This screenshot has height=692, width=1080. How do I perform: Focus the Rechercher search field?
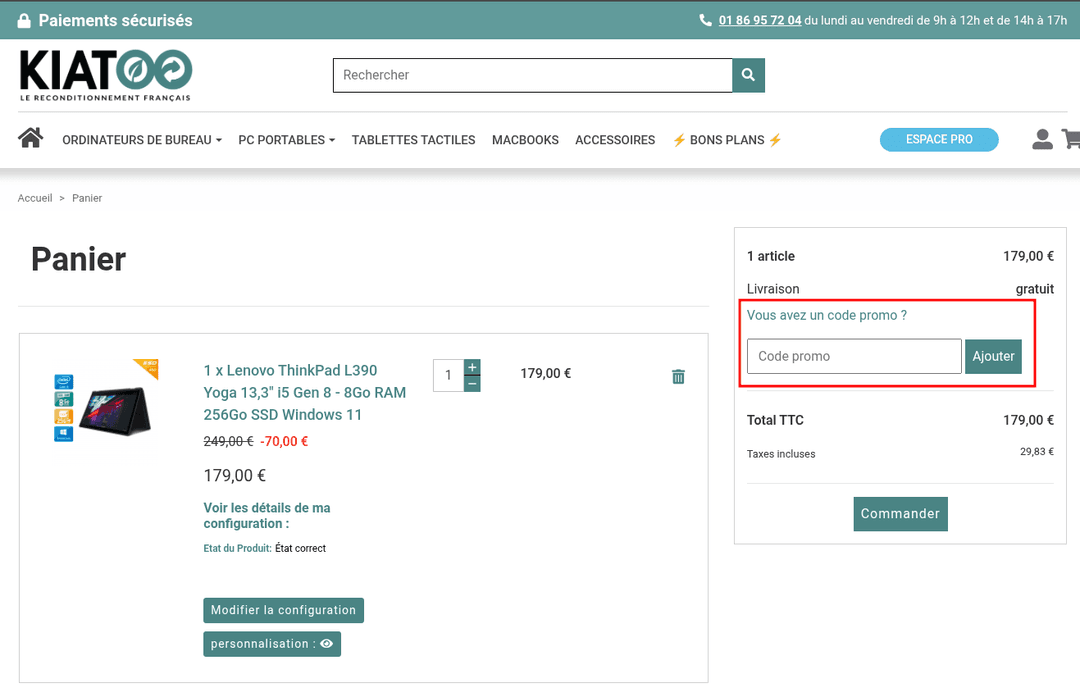tap(532, 75)
